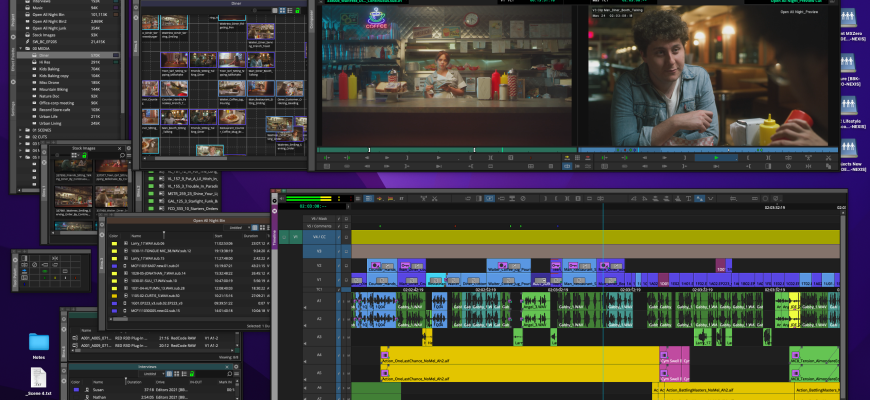
Task: Expand the 01 SCENES folder
Action: (x=21, y=130)
